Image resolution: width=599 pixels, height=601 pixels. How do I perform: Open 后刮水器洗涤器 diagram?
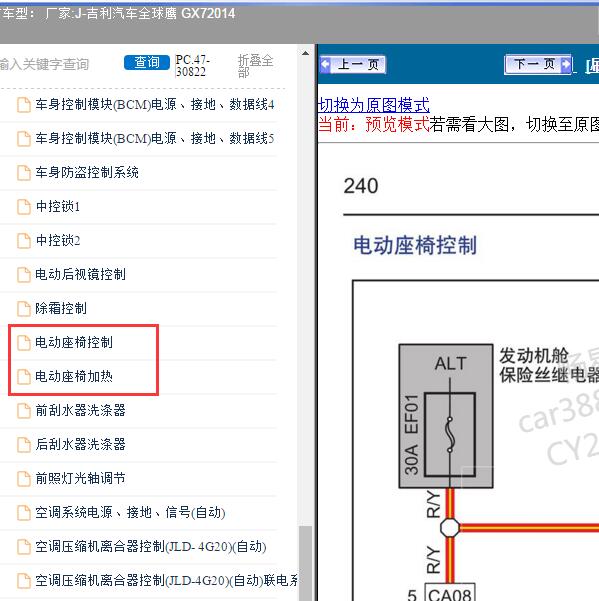pos(80,445)
